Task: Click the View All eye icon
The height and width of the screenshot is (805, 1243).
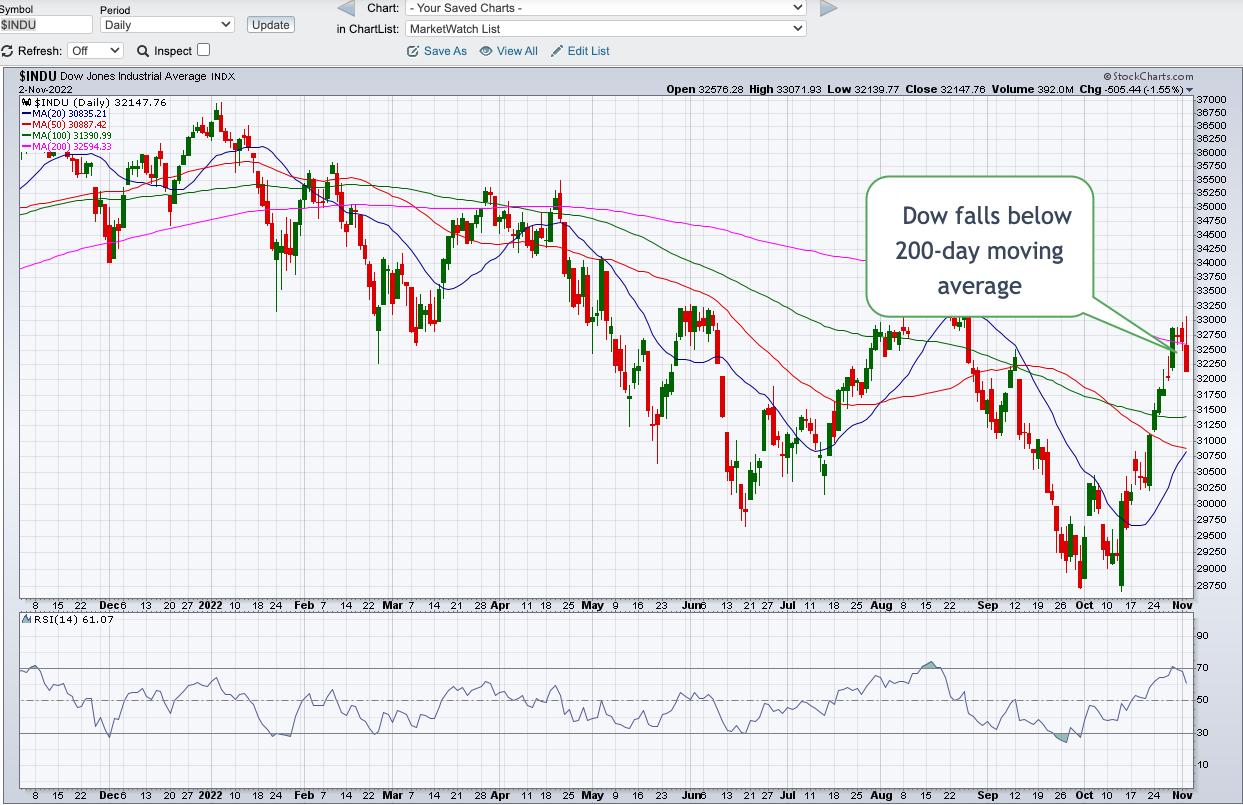Action: [x=486, y=51]
